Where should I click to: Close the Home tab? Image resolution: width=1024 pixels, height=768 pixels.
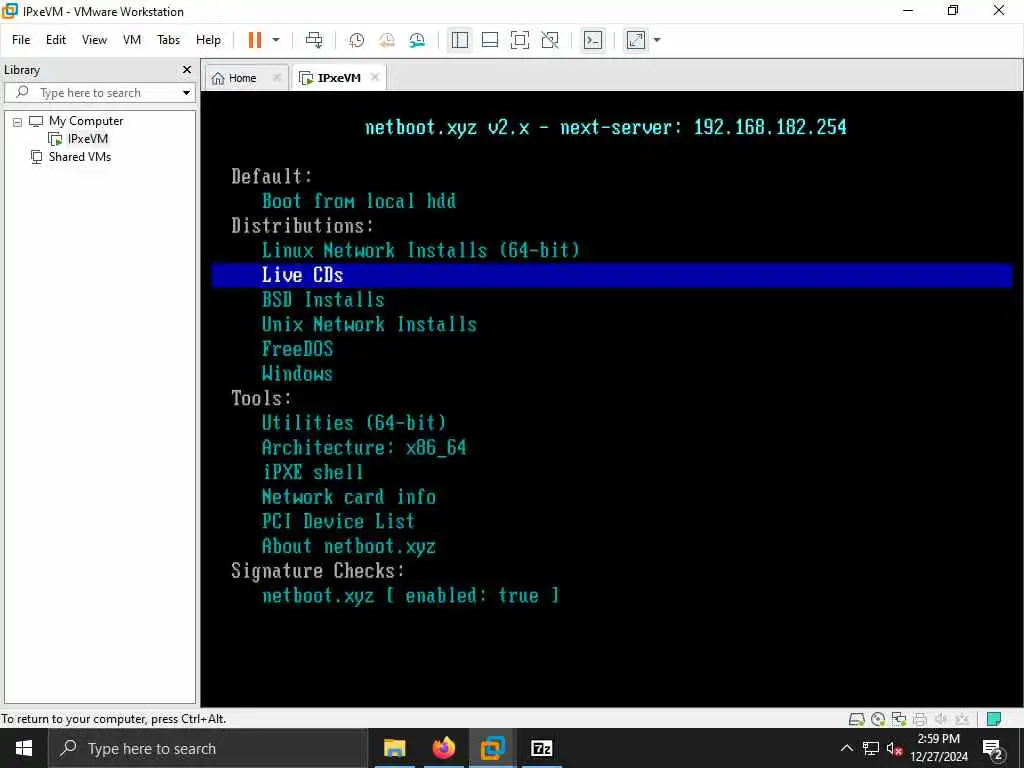tap(277, 77)
